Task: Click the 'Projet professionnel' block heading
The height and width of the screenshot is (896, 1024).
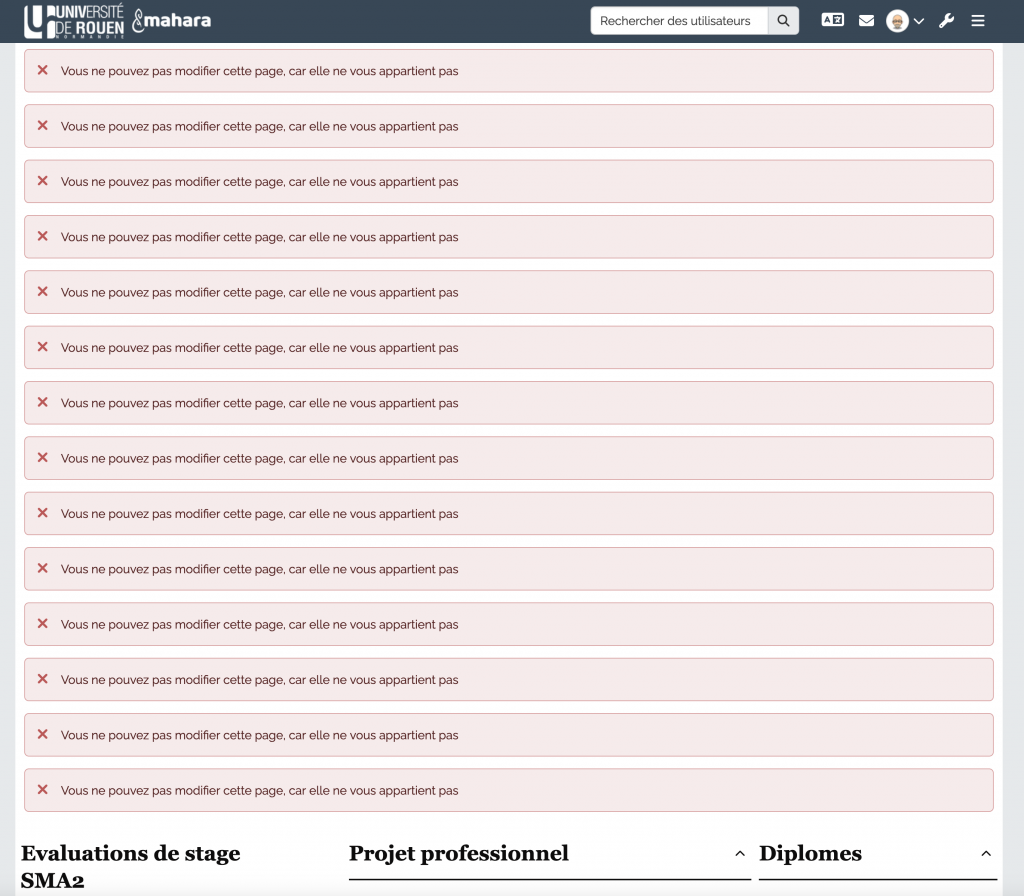Action: (458, 854)
